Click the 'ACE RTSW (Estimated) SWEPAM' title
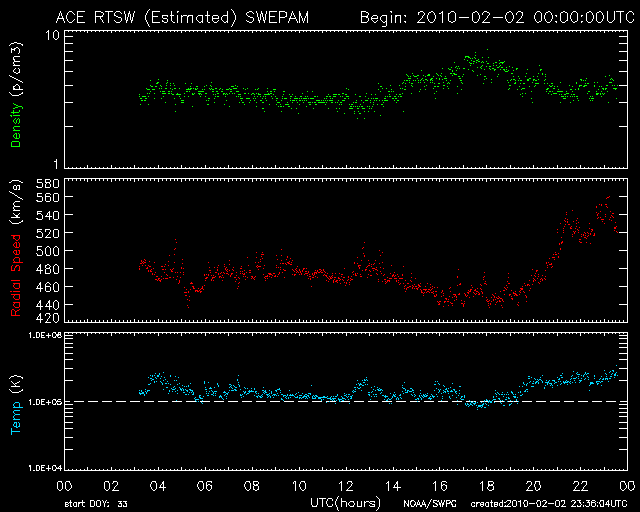Viewport: 640px width, 512px height. 182,18
